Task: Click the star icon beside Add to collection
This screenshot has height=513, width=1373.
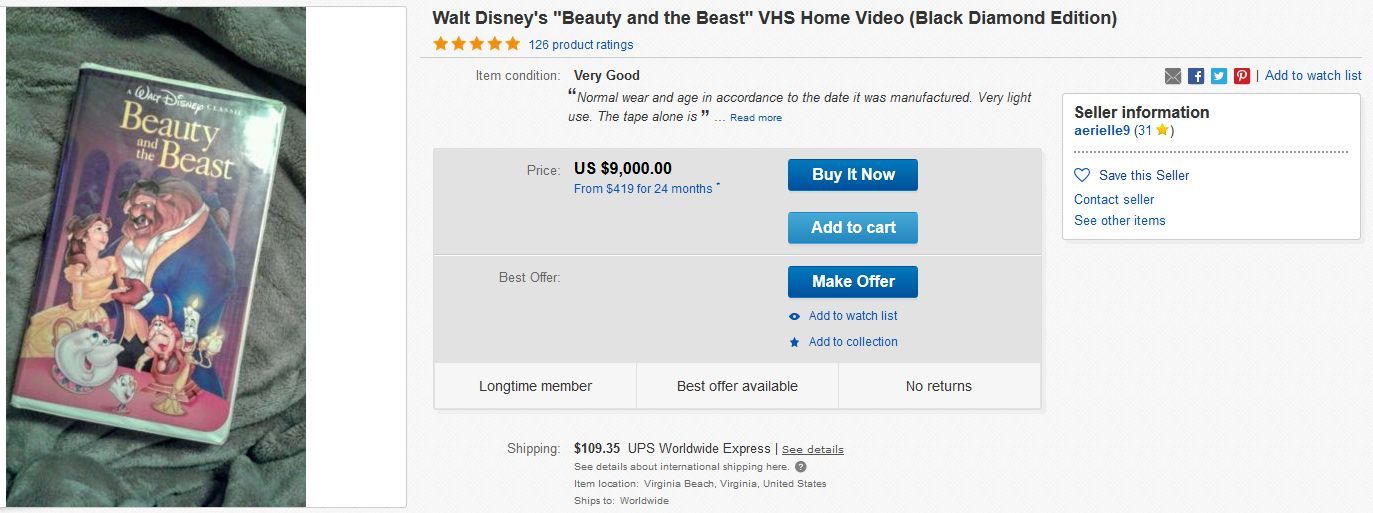Action: [795, 342]
